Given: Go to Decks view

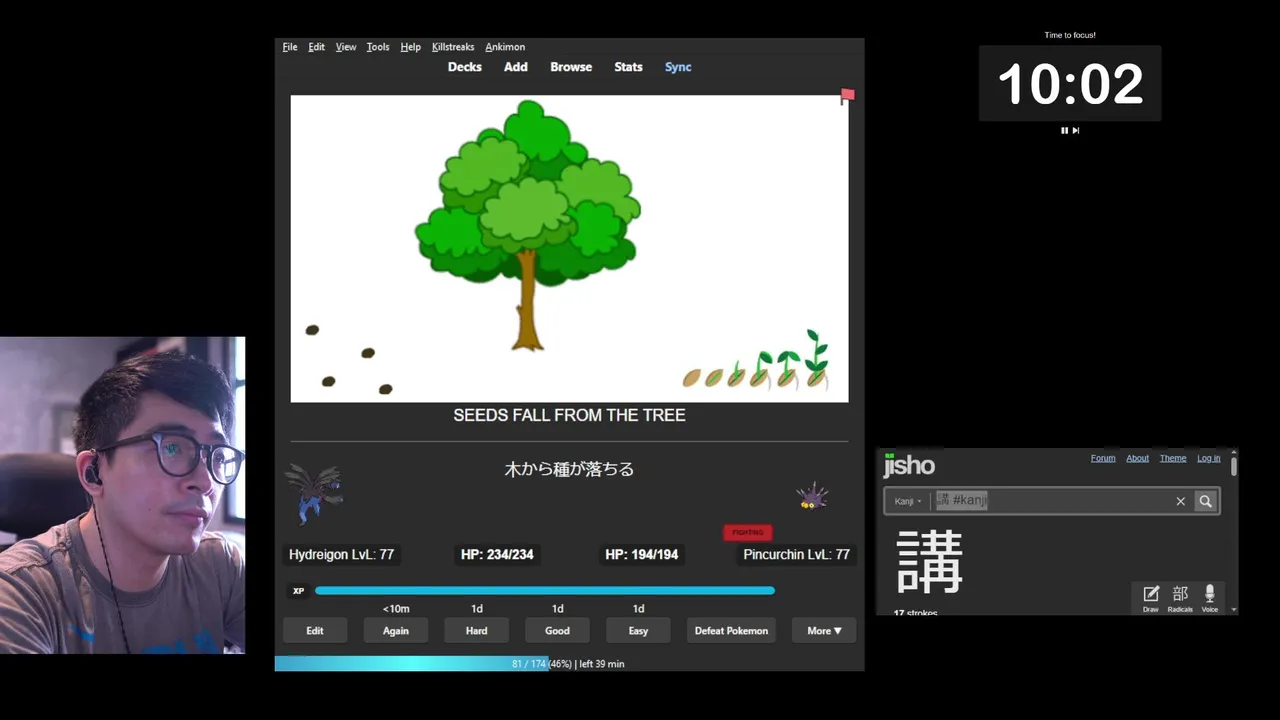Looking at the screenshot, I should pyautogui.click(x=464, y=67).
